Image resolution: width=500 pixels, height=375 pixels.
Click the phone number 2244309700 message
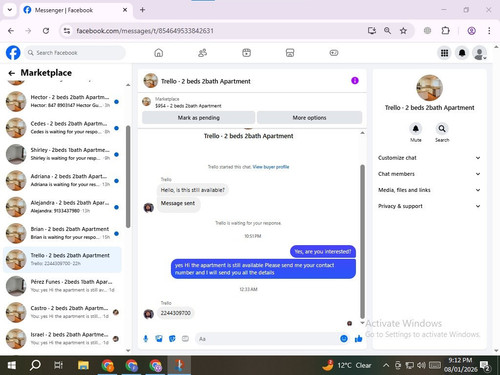[x=176, y=313]
